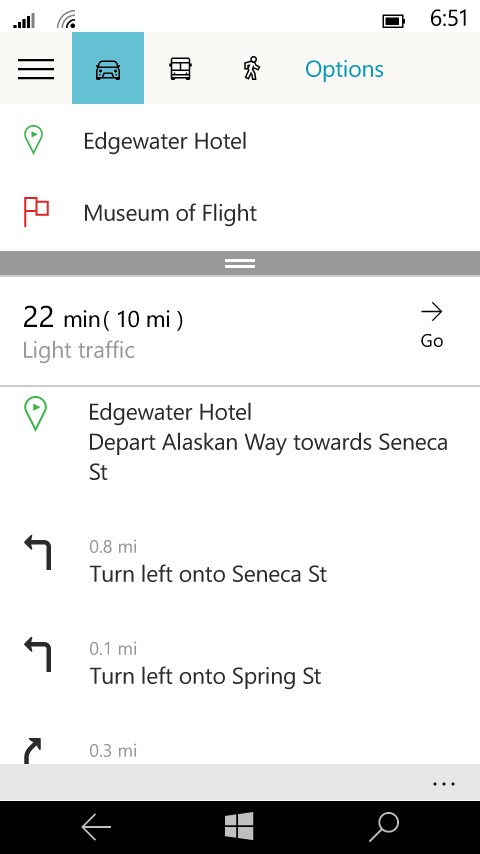Open route Options
Image resolution: width=480 pixels, height=854 pixels.
tap(344, 69)
